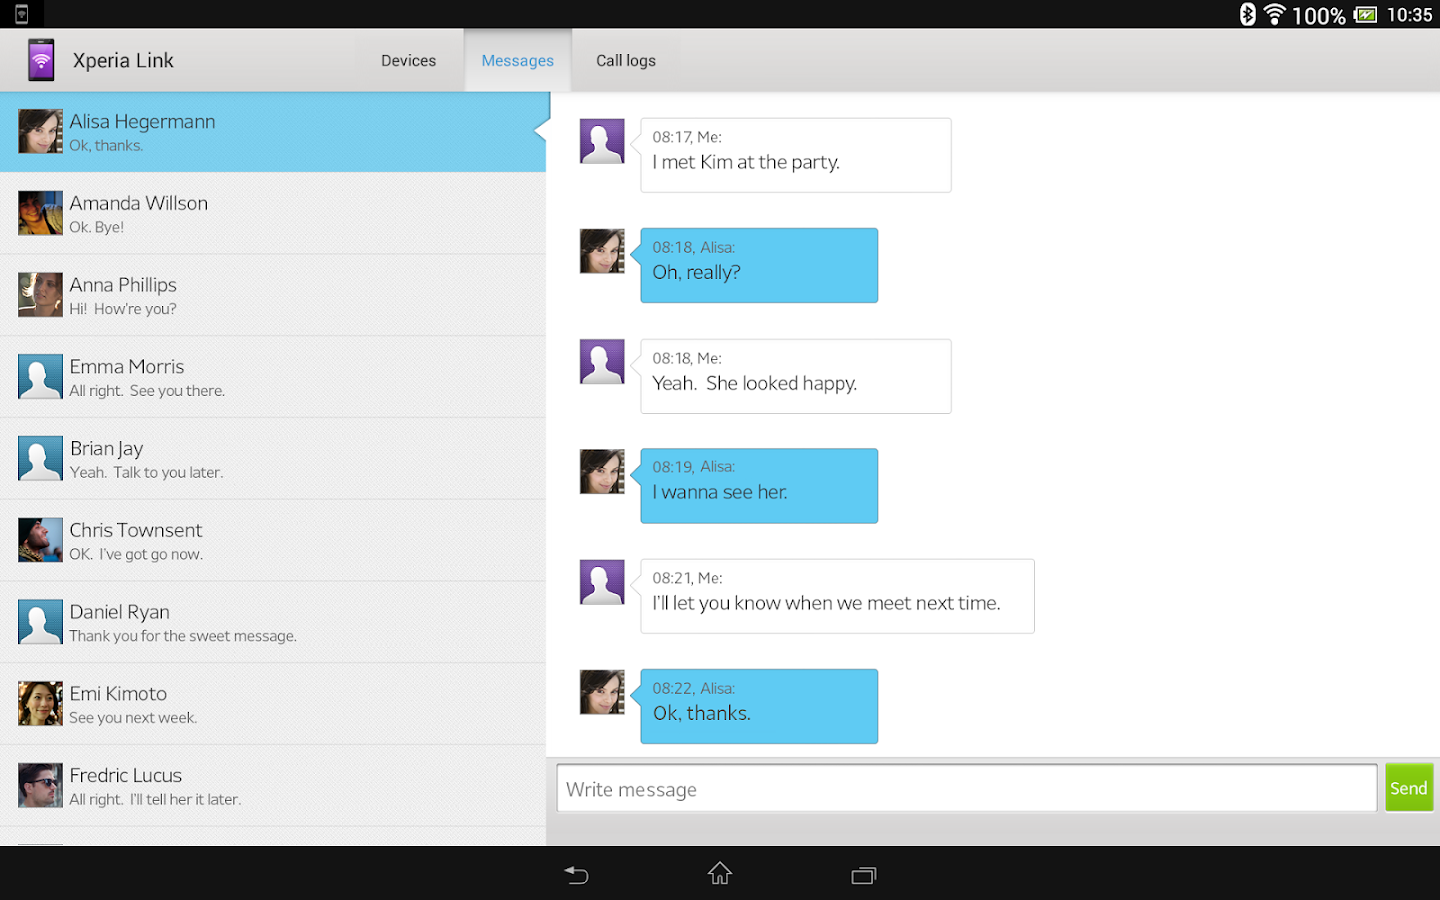Tap the Android back navigation icon
The height and width of the screenshot is (900, 1440).
point(576,875)
